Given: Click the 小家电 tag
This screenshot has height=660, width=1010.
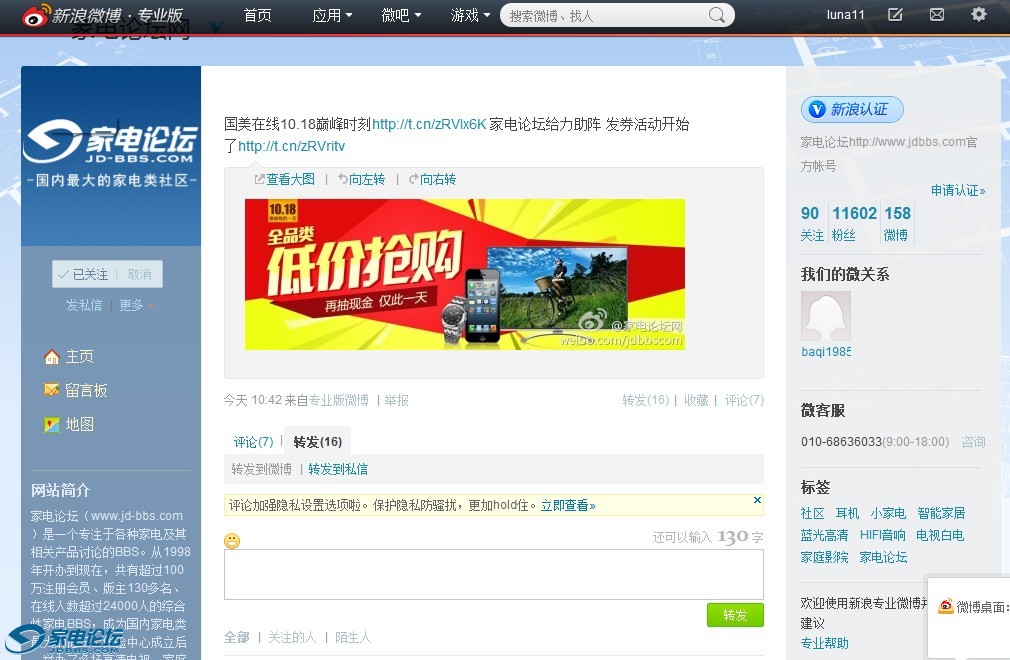Looking at the screenshot, I should 888,513.
